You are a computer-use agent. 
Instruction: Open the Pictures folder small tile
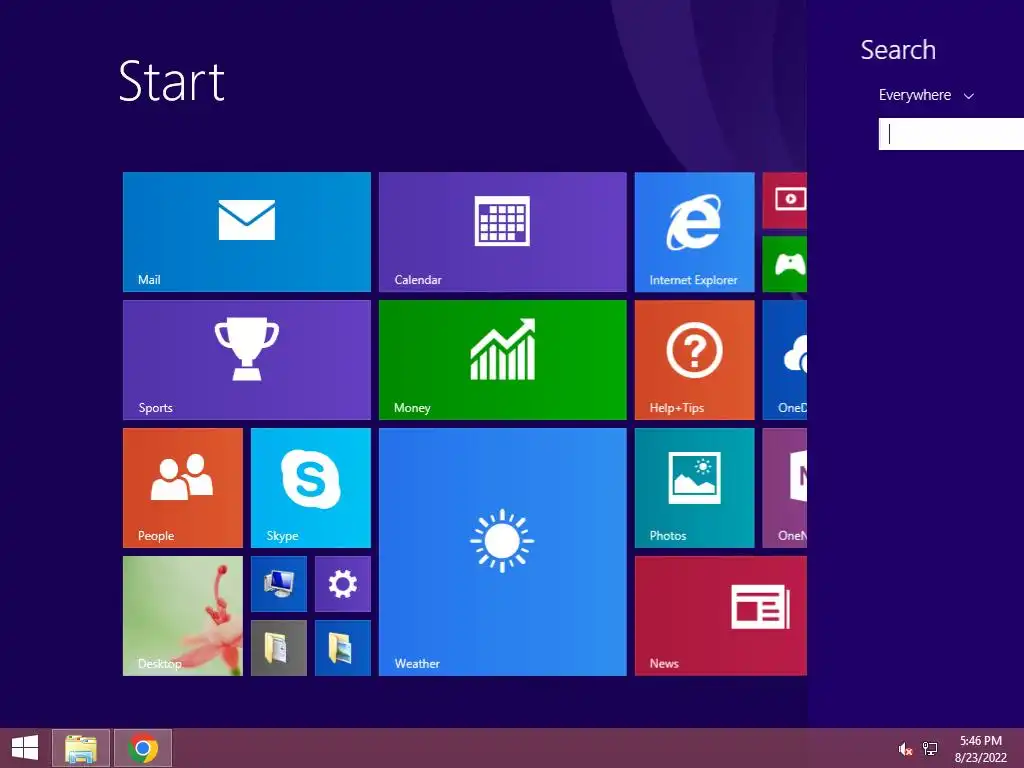pyautogui.click(x=343, y=648)
